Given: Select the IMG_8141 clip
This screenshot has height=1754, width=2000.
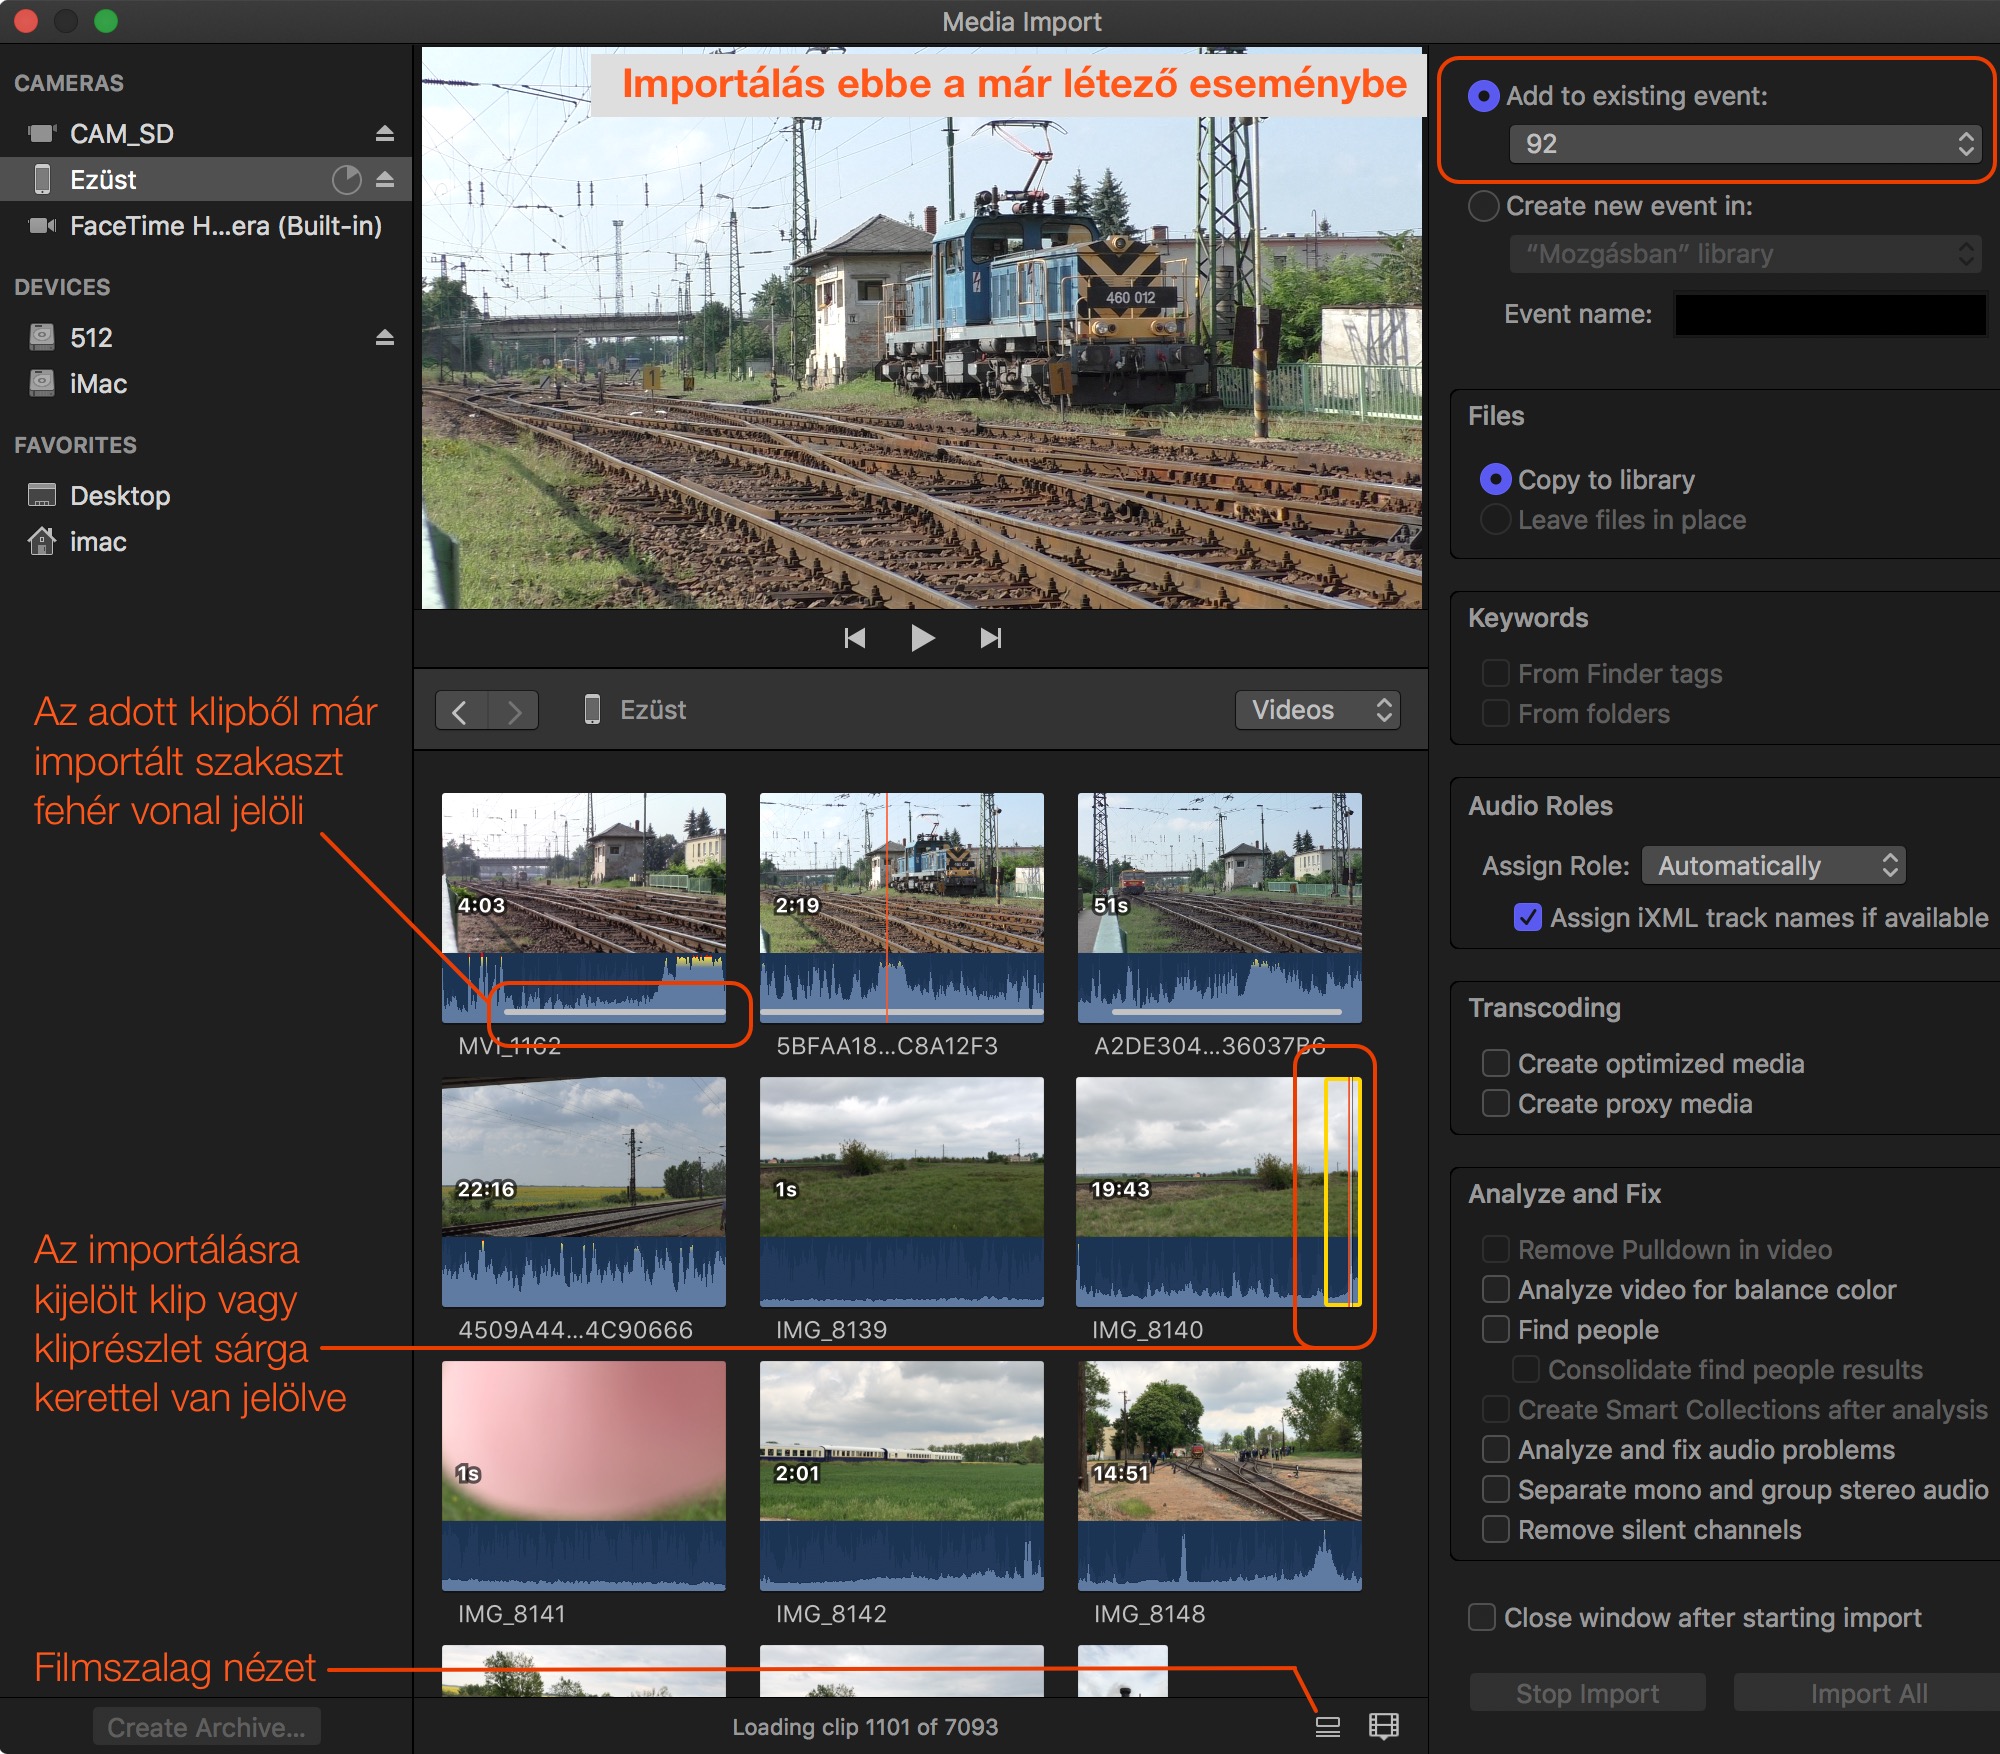Looking at the screenshot, I should point(584,1476).
